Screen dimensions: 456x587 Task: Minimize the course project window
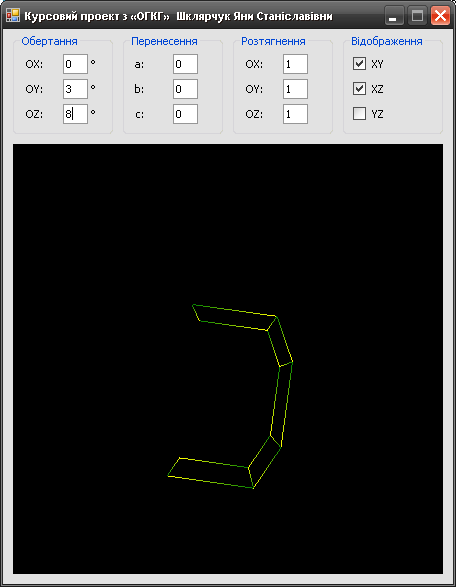(393, 16)
